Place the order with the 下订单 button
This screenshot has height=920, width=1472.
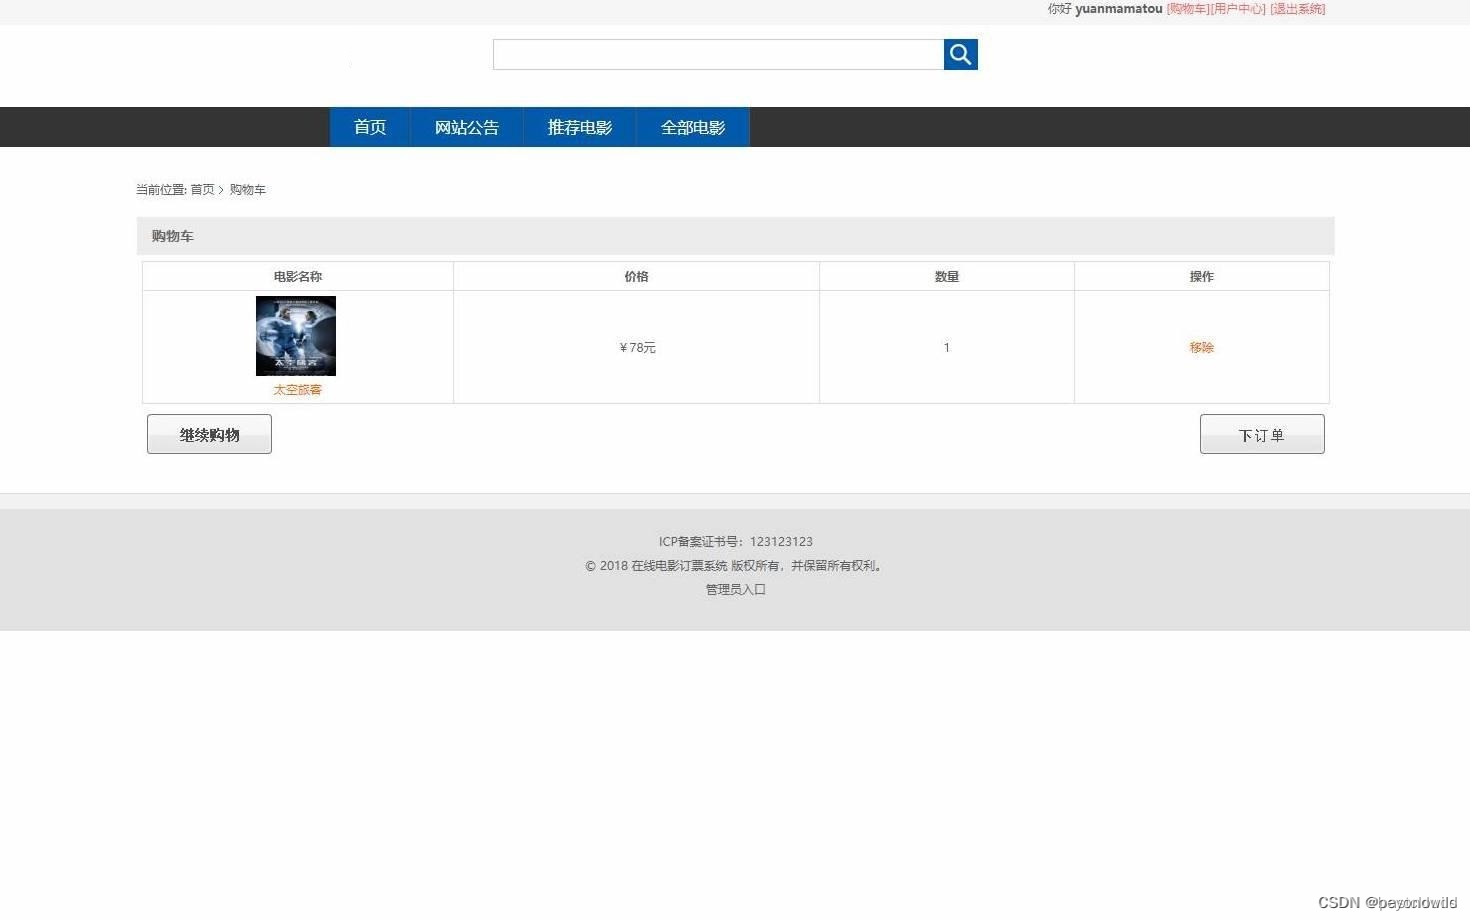[x=1262, y=434]
